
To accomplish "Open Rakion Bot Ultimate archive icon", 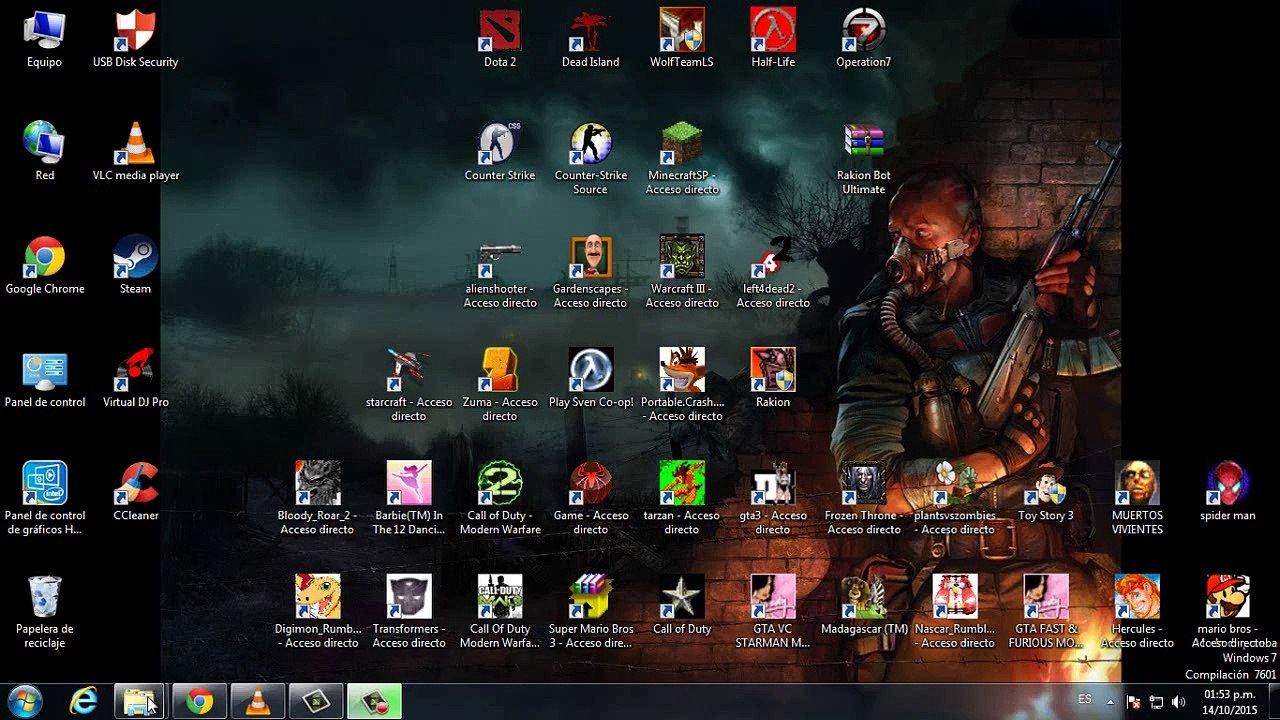I will tap(864, 159).
